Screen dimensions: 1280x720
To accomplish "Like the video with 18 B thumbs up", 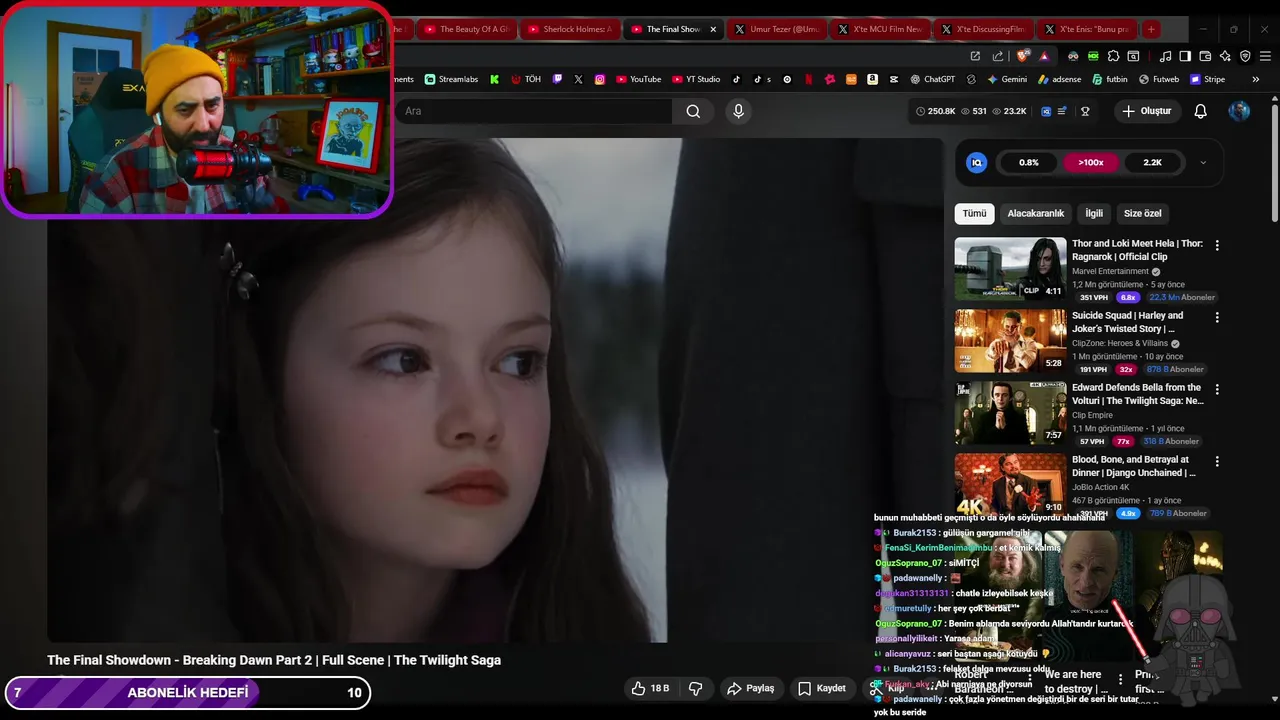I will point(650,688).
